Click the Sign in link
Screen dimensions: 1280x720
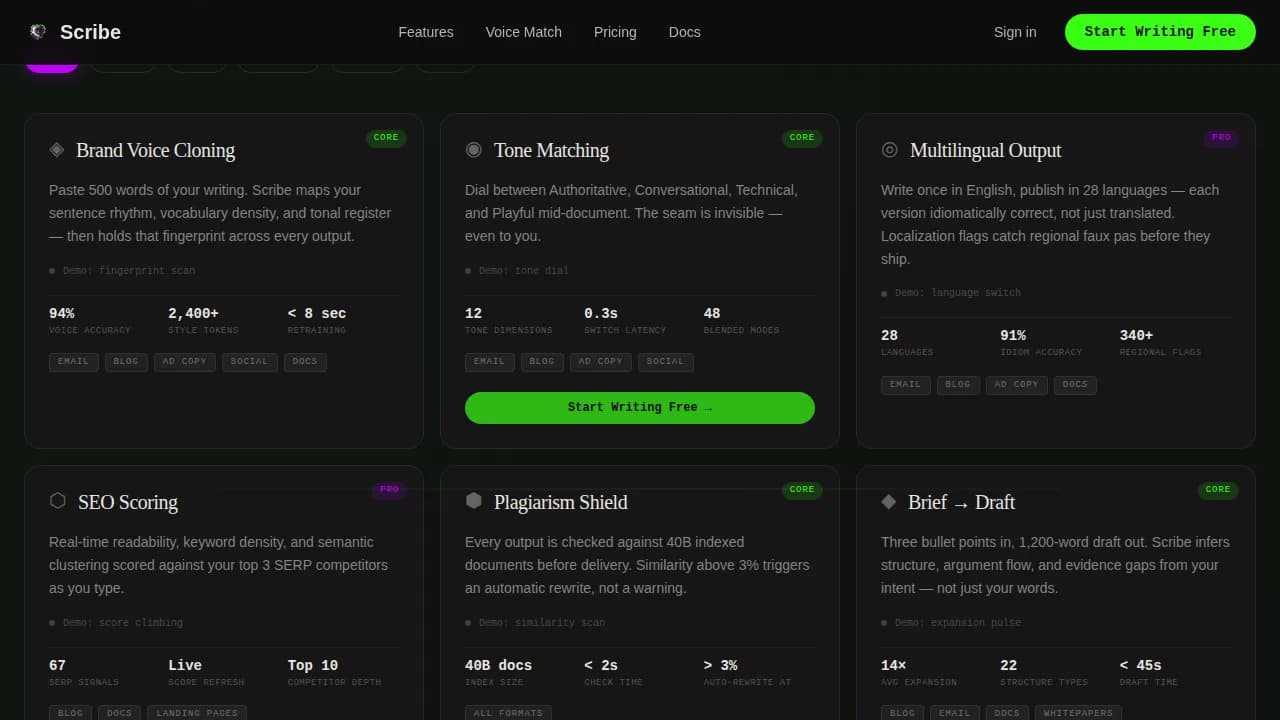click(x=1015, y=32)
